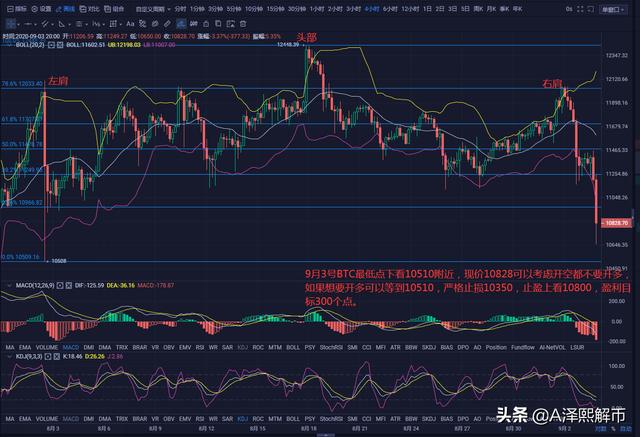Close the KDJ(9,3,3) indicator panel
This screenshot has width=640, height=437.
pos(56,356)
